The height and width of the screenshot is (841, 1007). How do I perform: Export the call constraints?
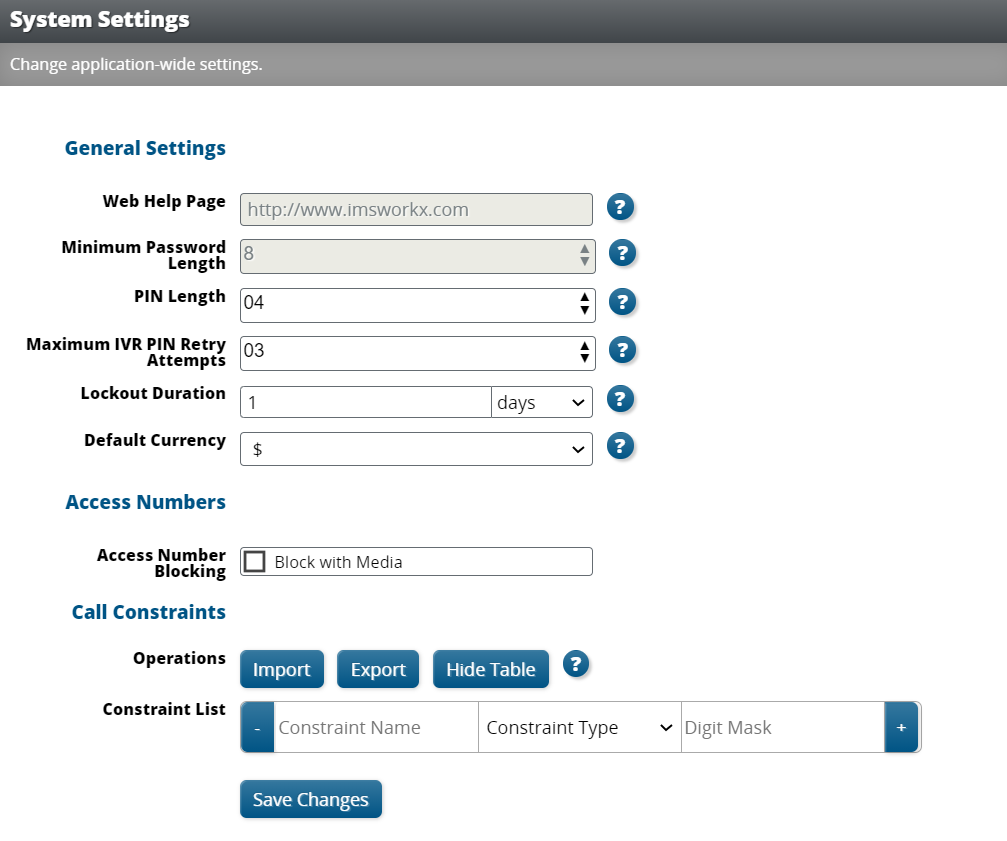(x=377, y=669)
